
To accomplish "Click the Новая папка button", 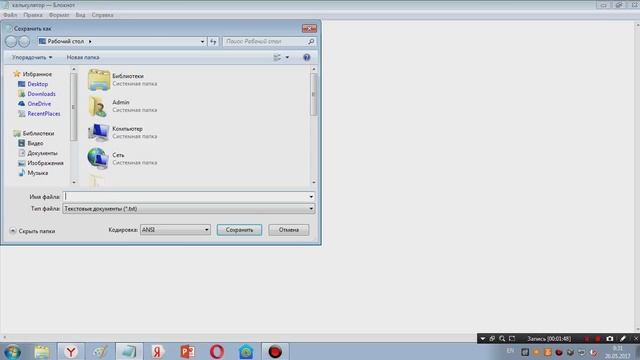I will (83, 58).
